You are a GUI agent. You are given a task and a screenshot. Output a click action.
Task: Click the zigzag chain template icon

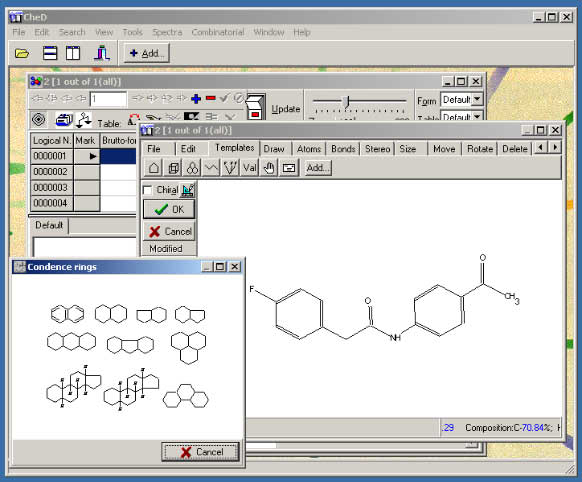(211, 168)
